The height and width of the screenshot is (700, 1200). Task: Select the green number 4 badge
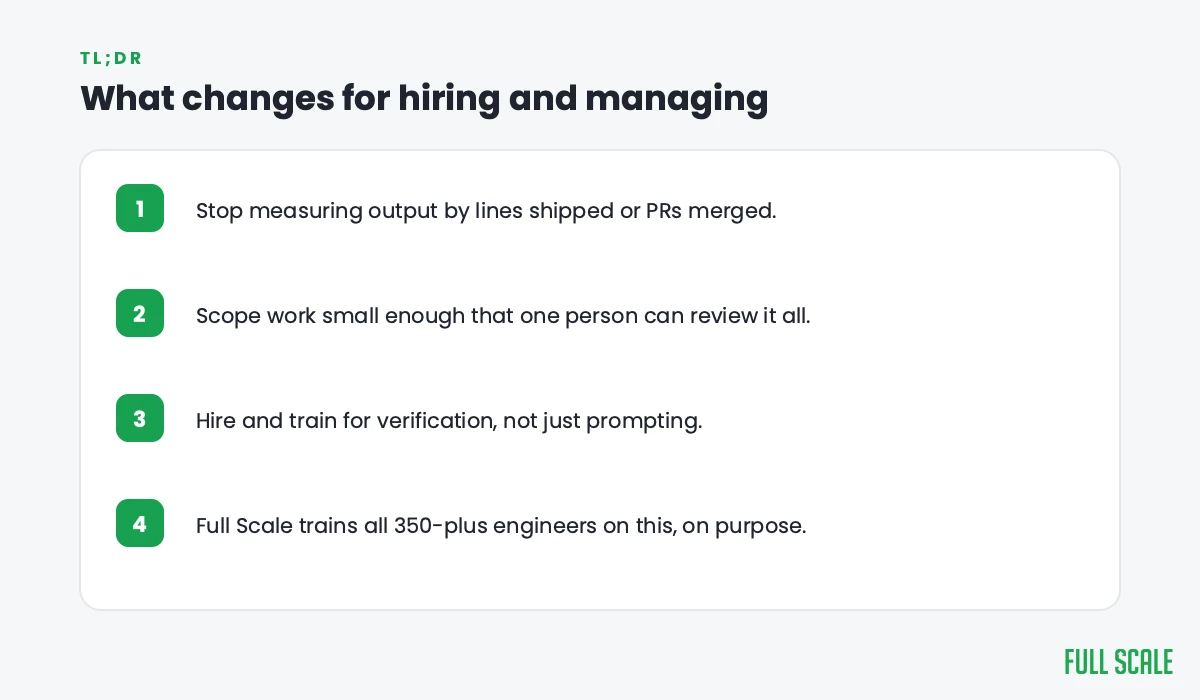pyautogui.click(x=140, y=524)
